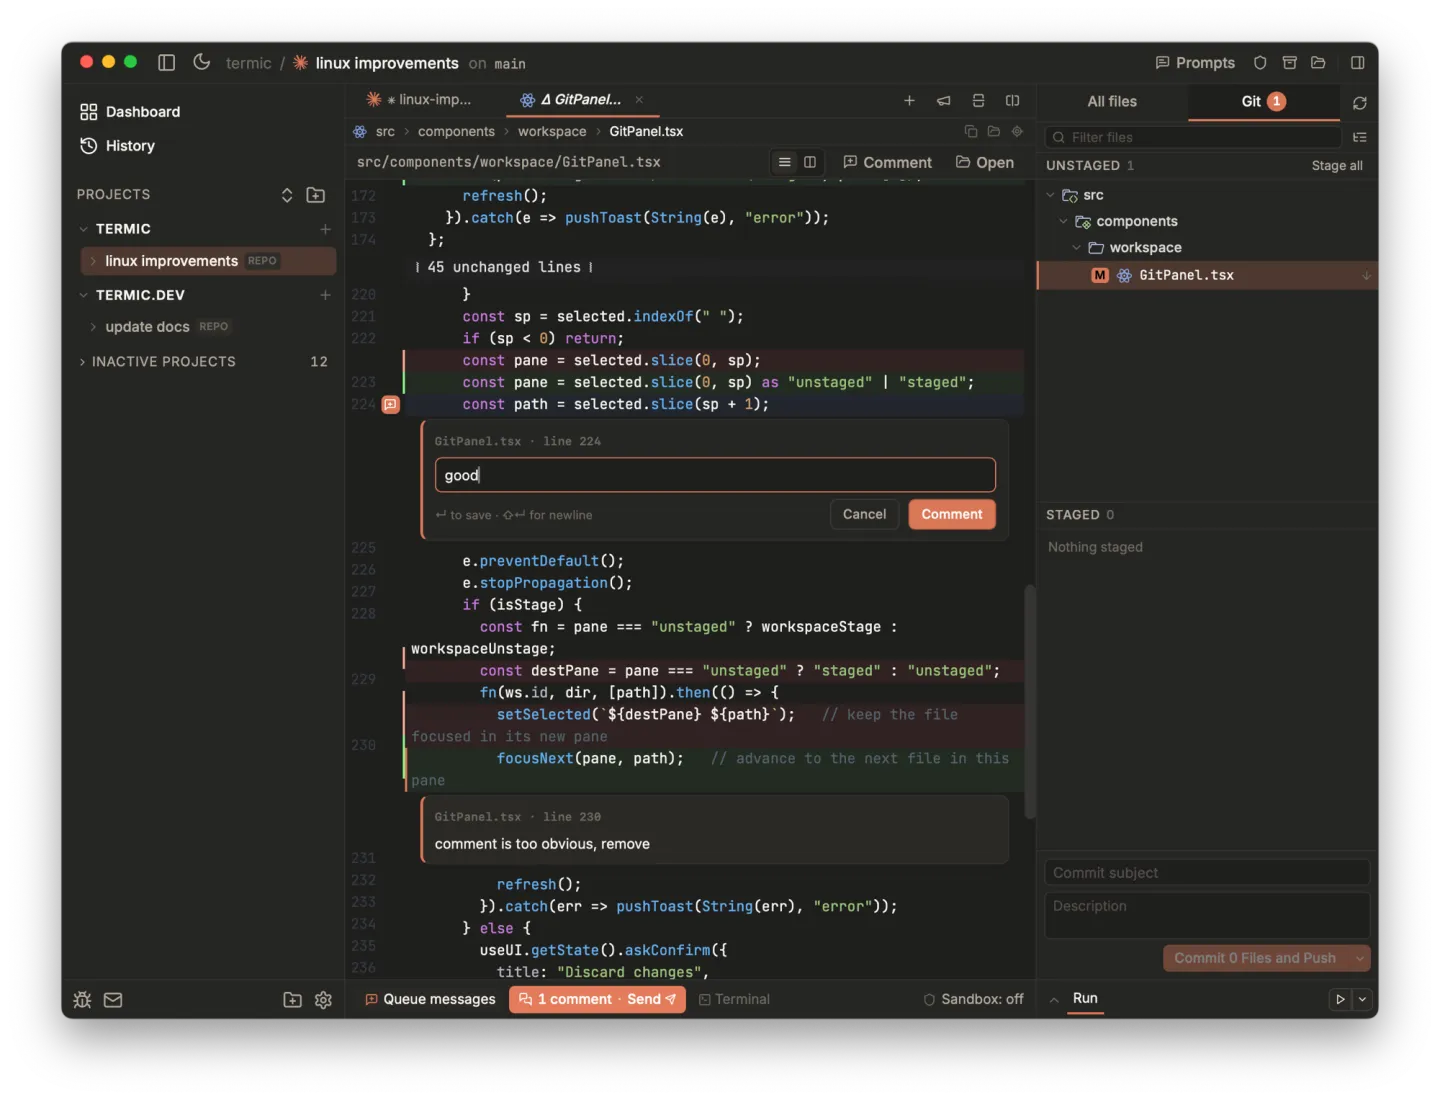1440x1100 pixels.
Task: Open settings gear in sidebar footer
Action: coord(323,1000)
